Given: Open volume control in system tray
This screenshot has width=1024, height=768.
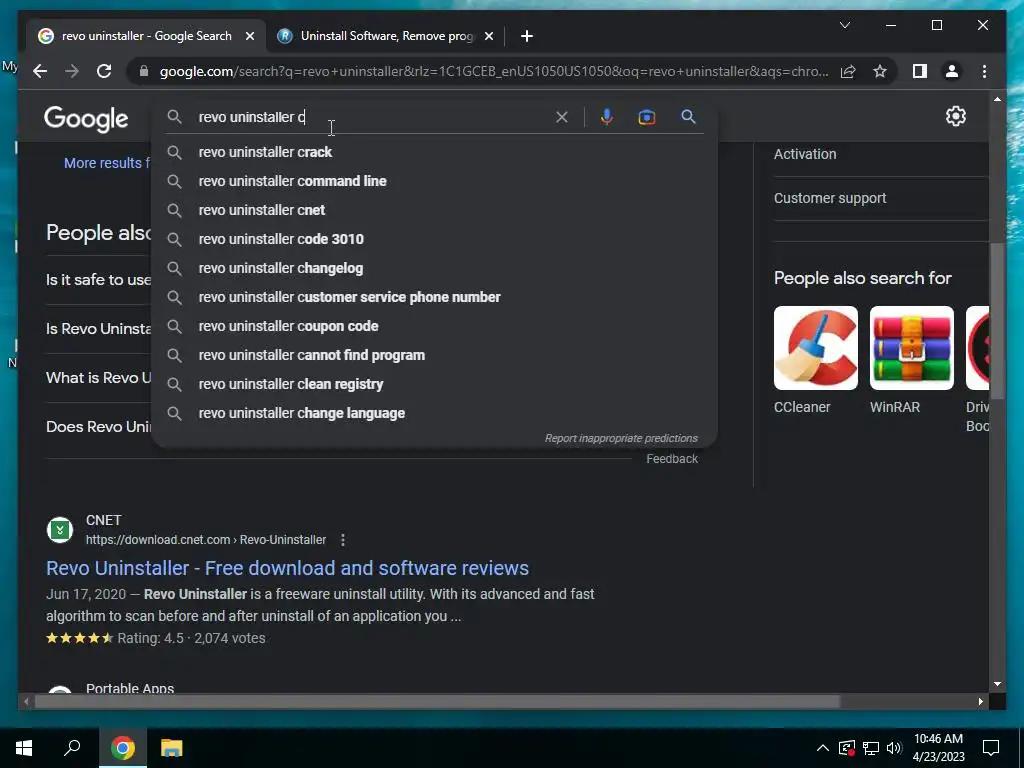Looking at the screenshot, I should 894,748.
